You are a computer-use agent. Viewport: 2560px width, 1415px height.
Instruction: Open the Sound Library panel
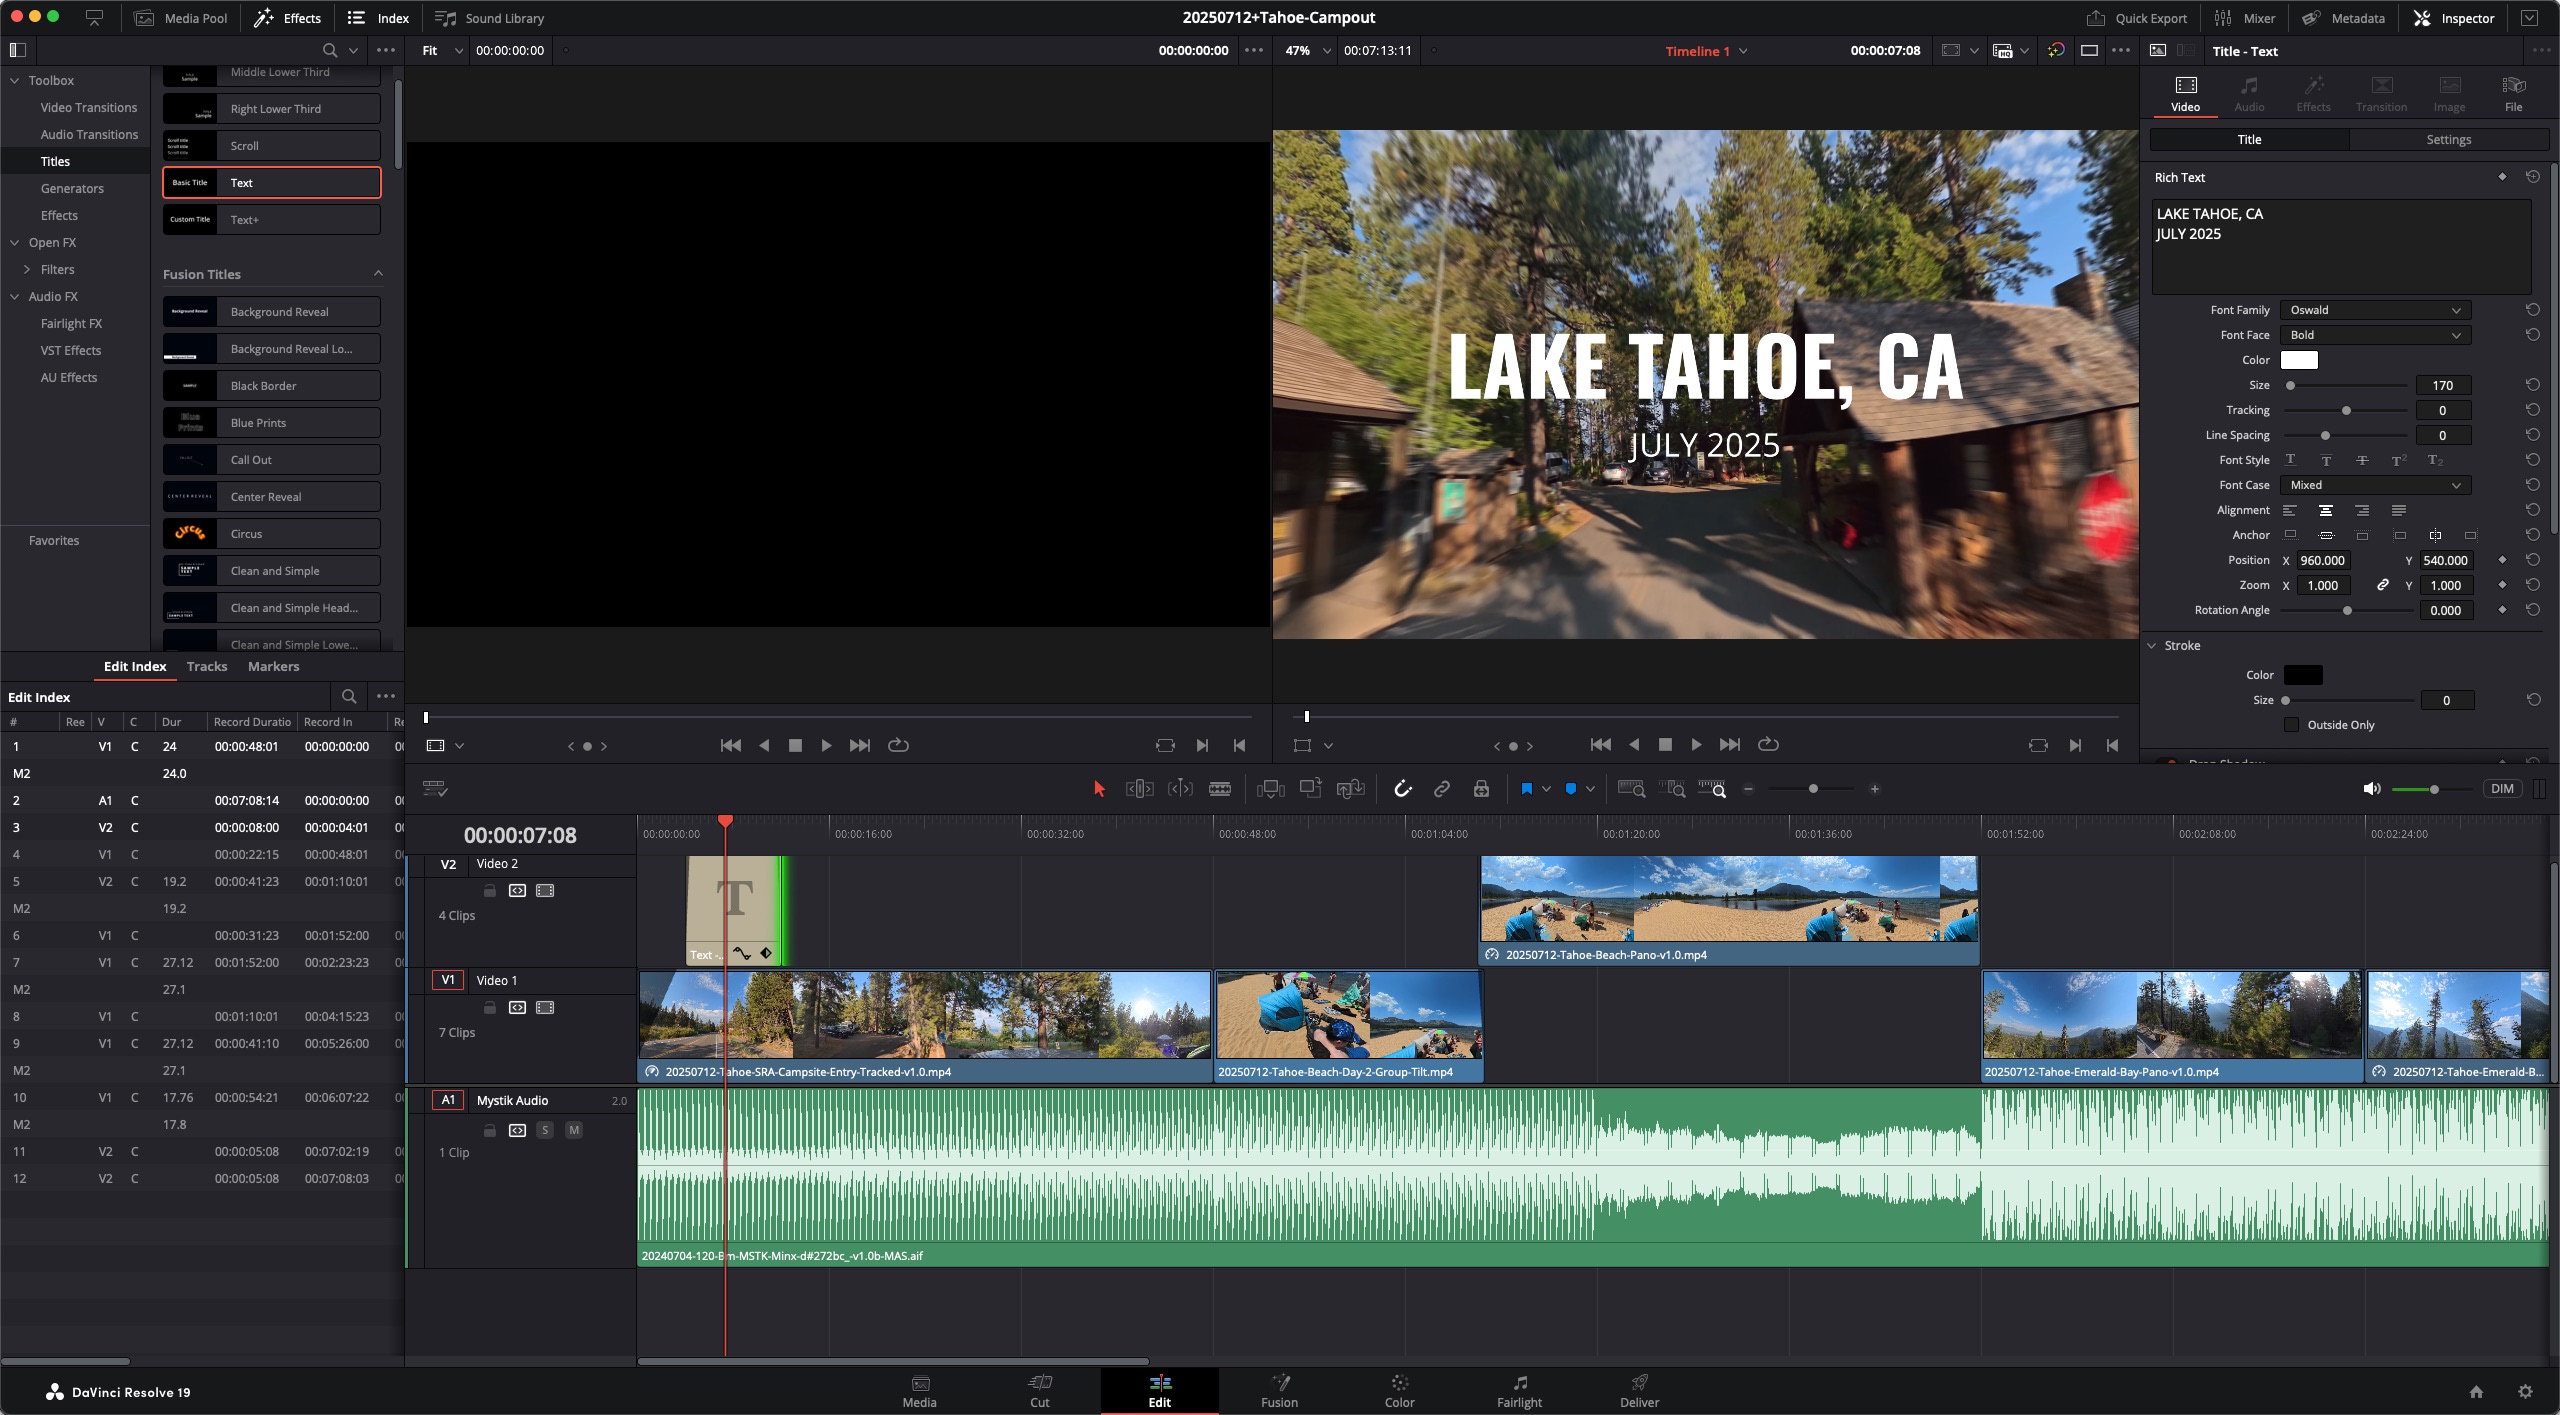click(x=489, y=17)
